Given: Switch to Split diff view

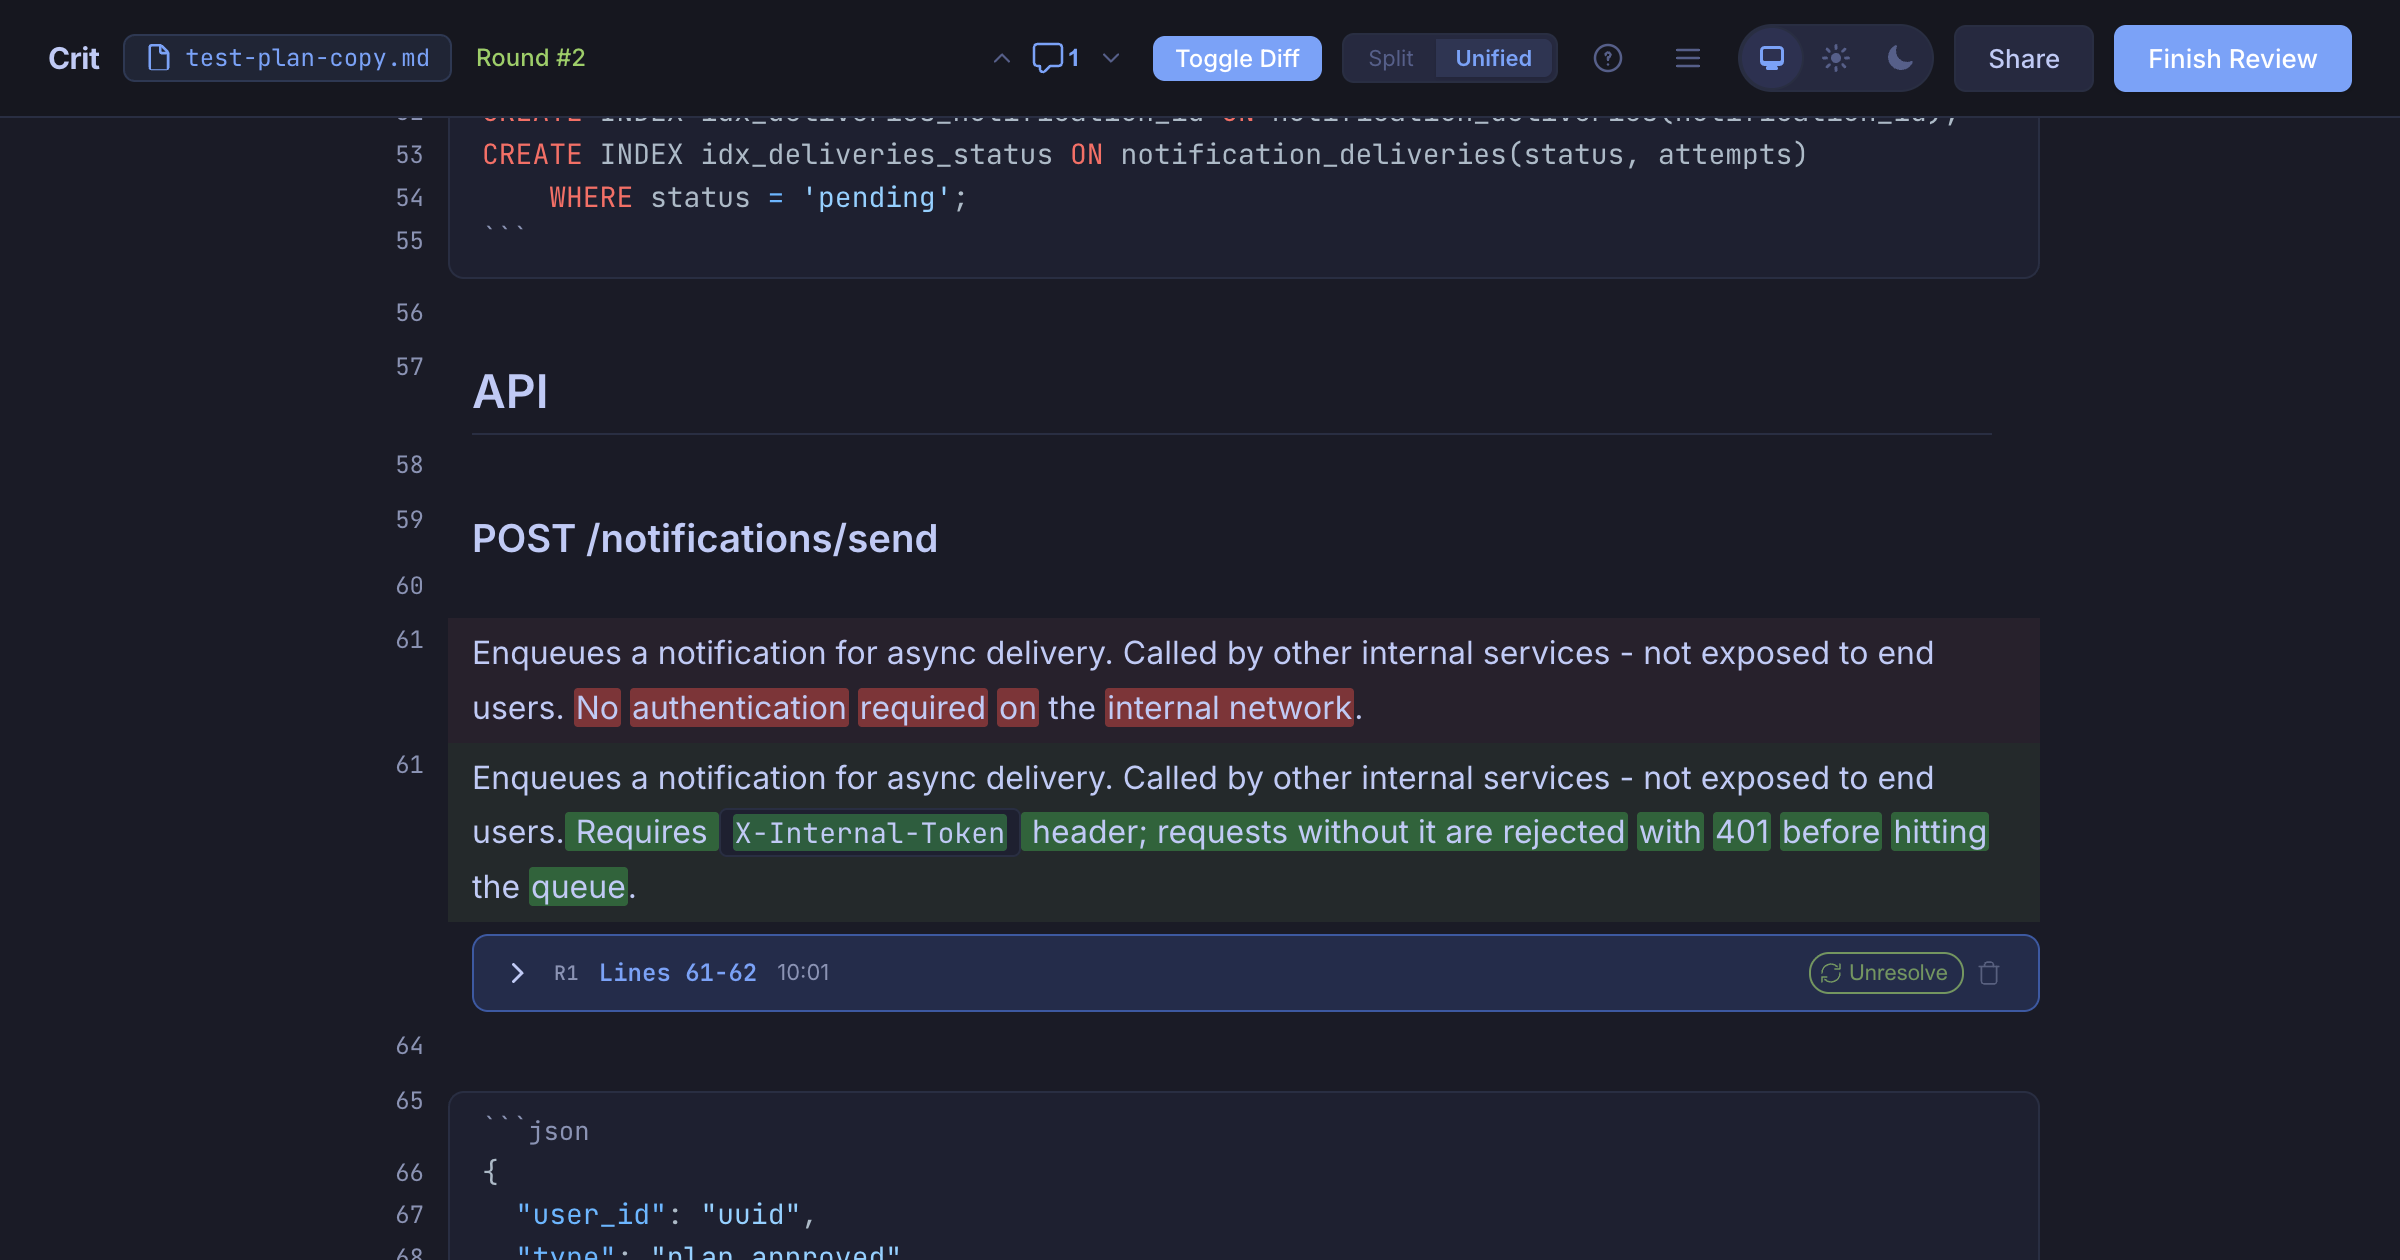Looking at the screenshot, I should coord(1390,58).
